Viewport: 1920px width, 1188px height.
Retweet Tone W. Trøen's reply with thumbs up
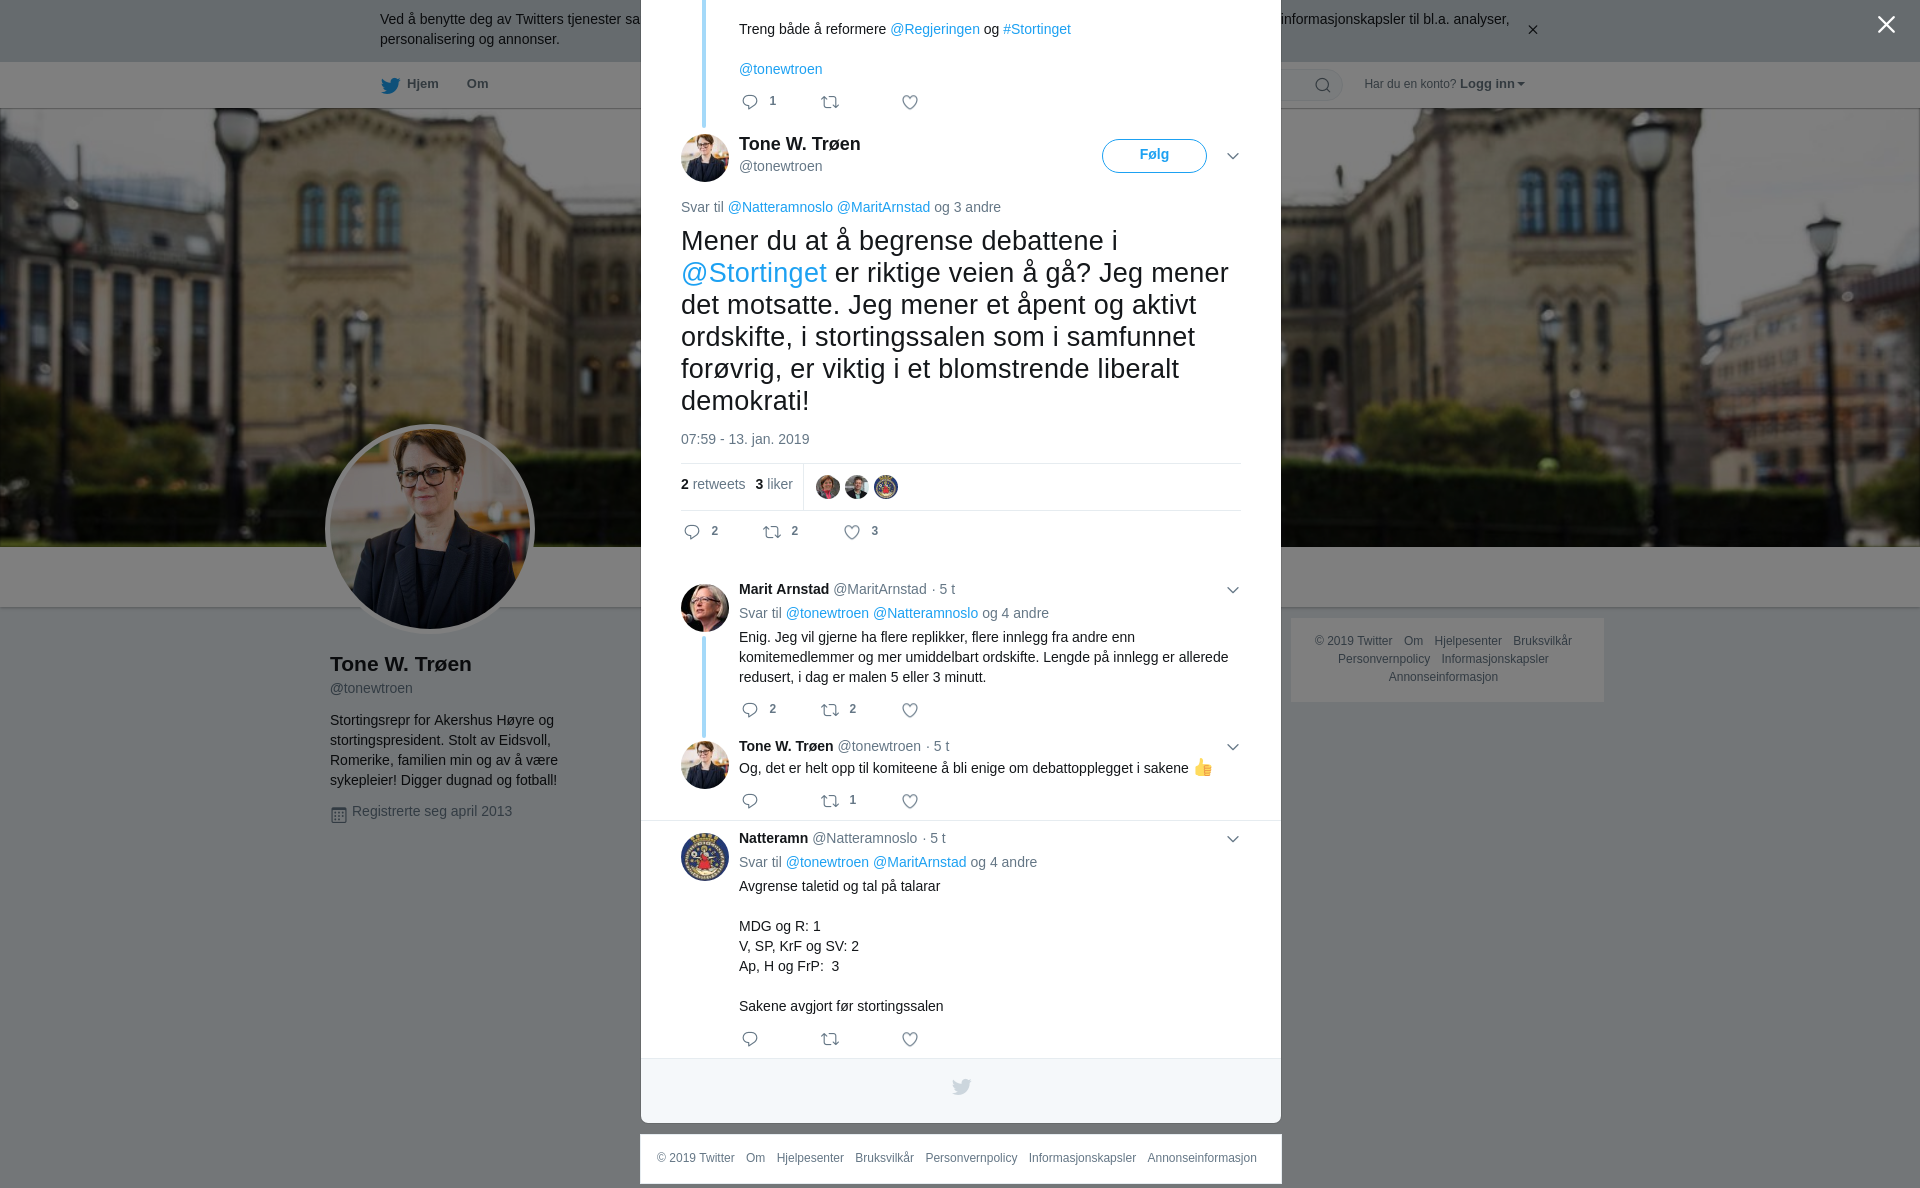pyautogui.click(x=830, y=801)
